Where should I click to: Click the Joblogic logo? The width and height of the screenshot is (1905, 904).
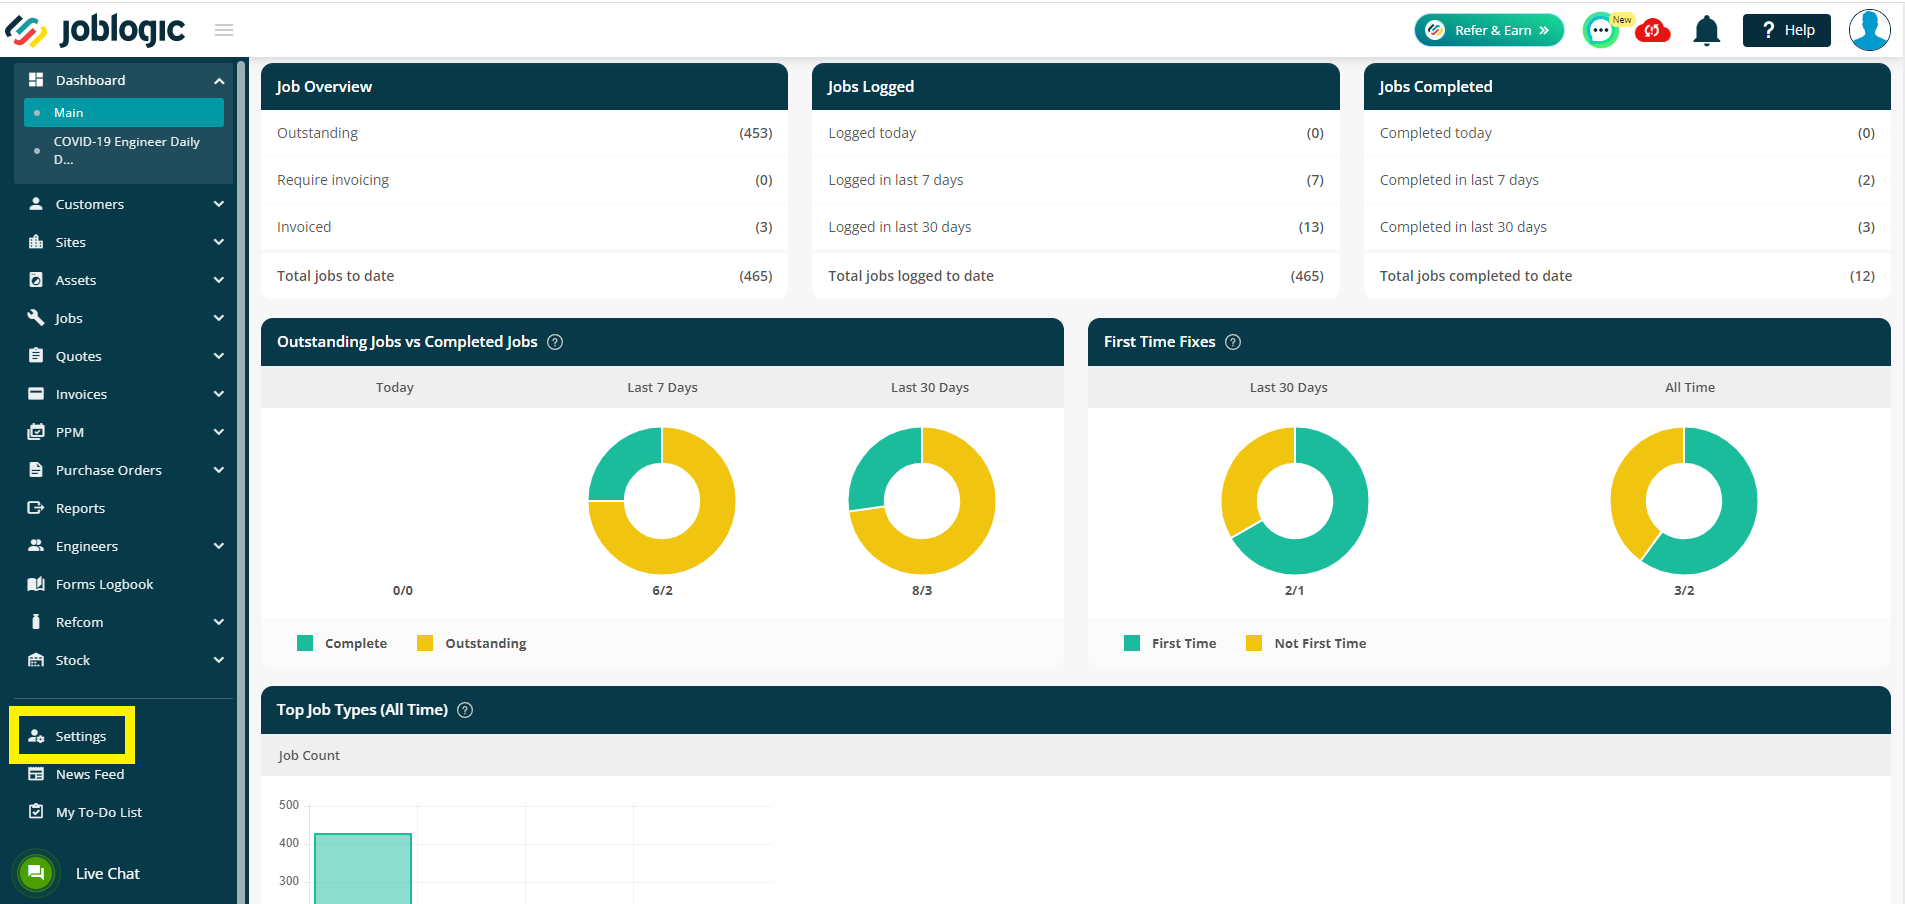[96, 30]
